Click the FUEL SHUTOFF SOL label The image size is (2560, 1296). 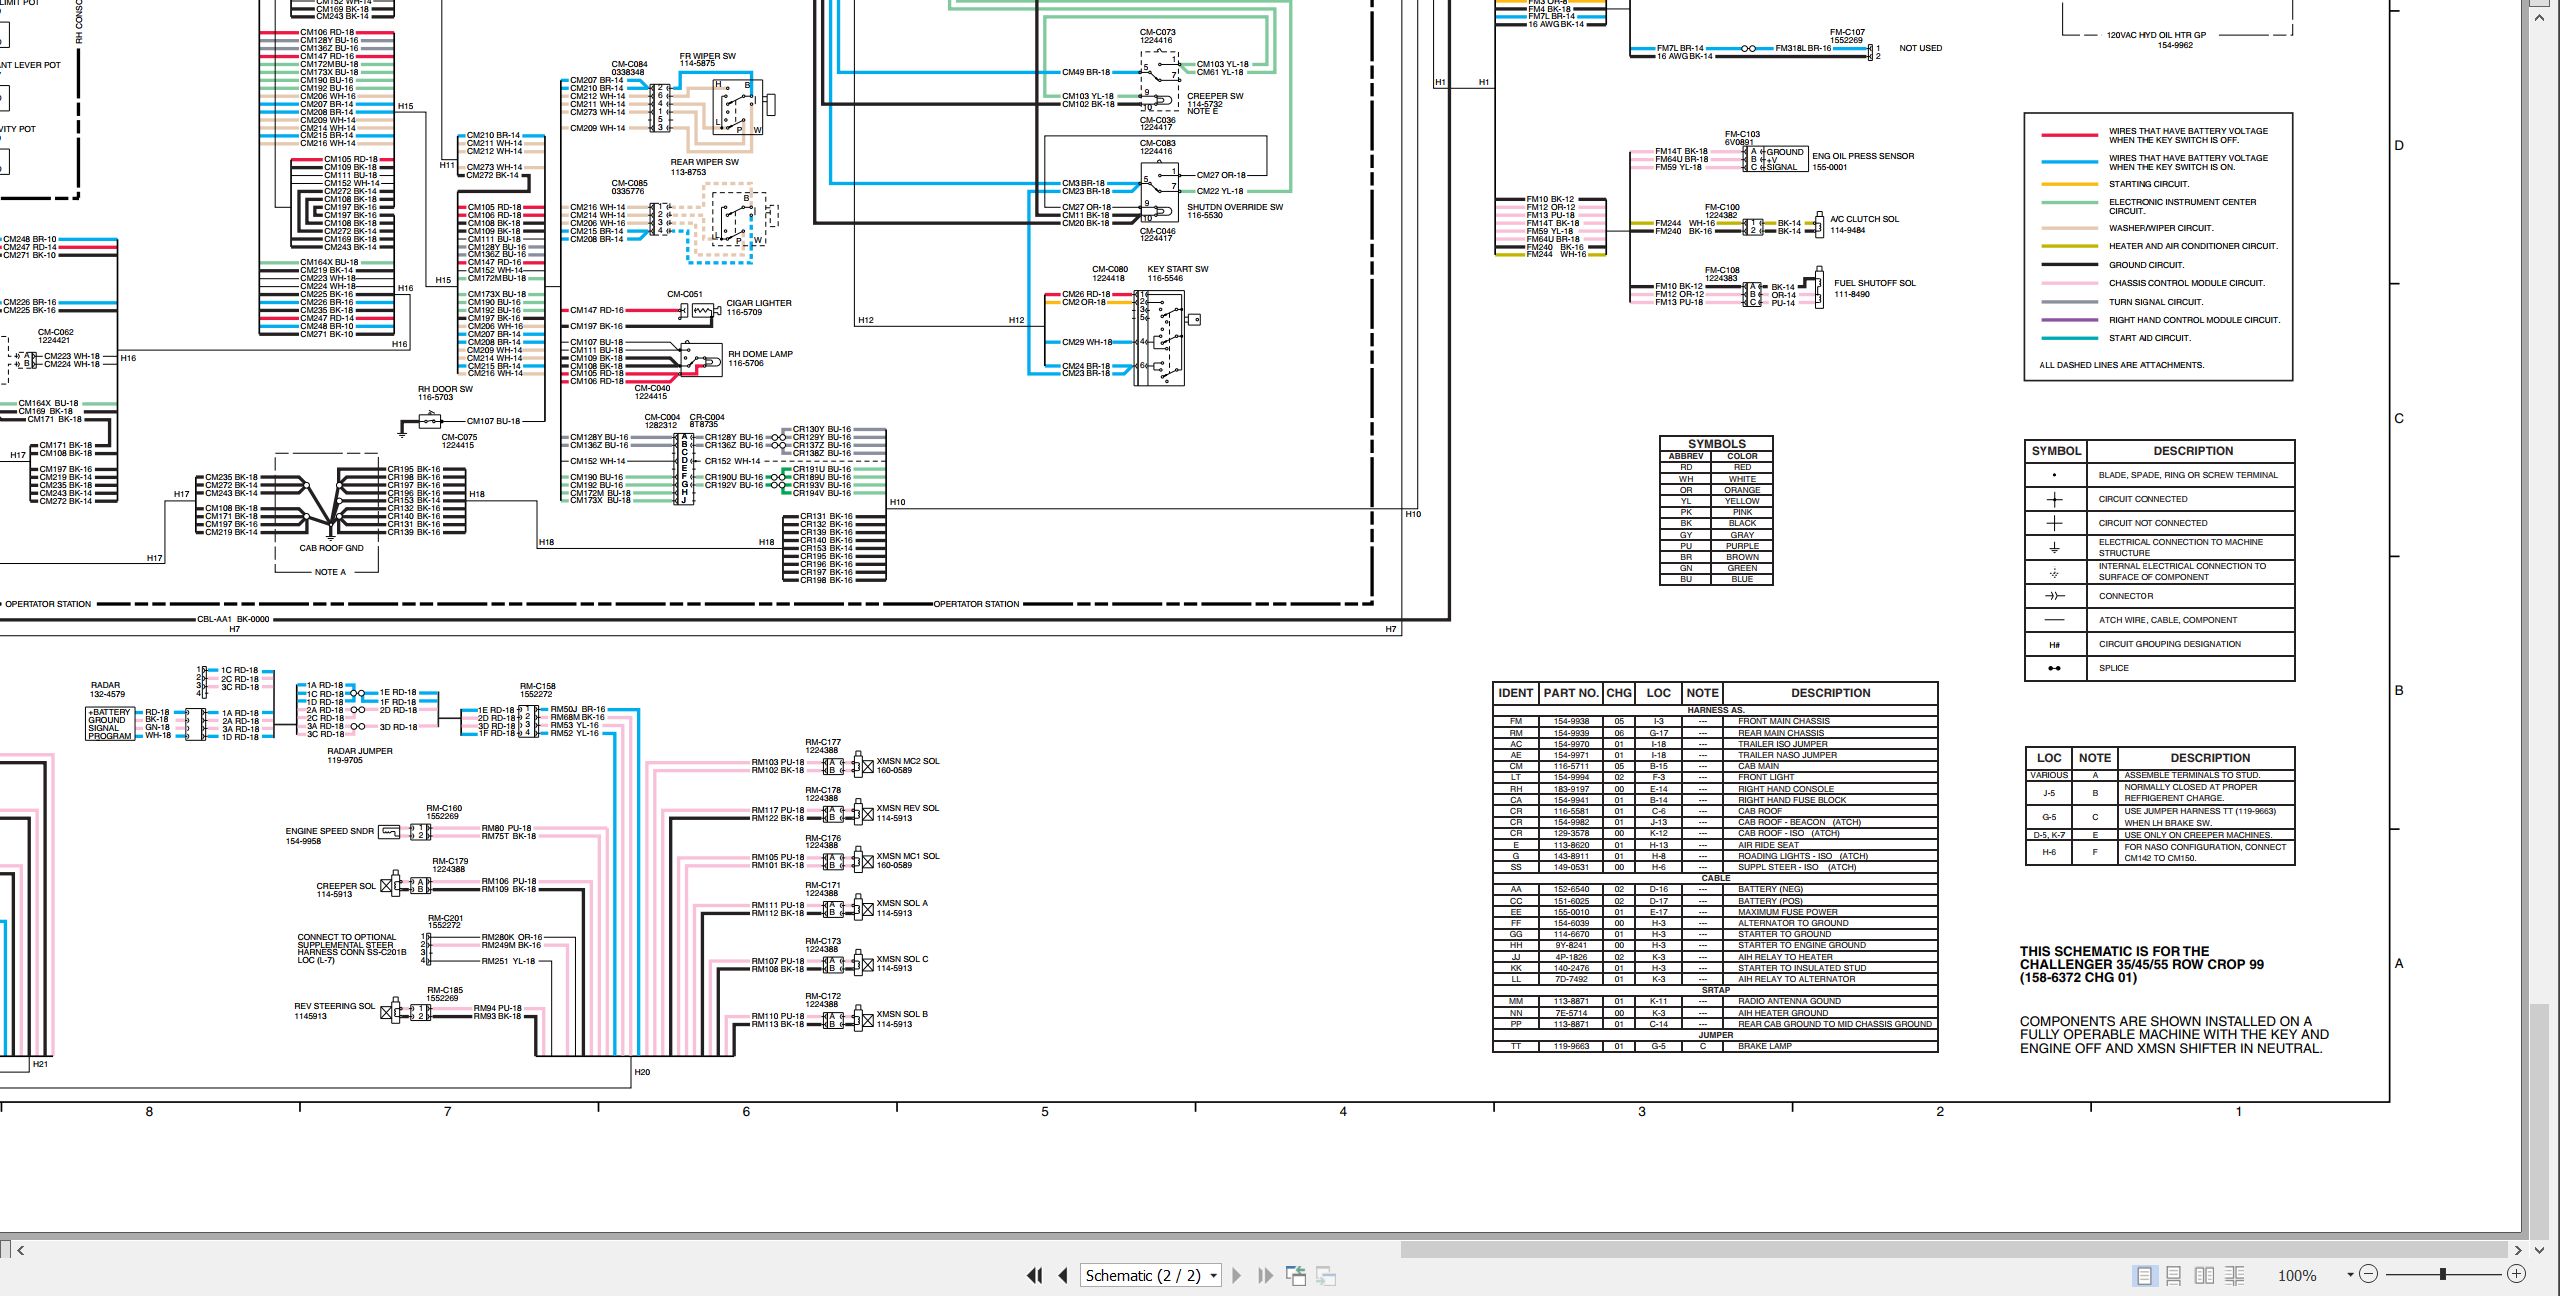[1874, 283]
